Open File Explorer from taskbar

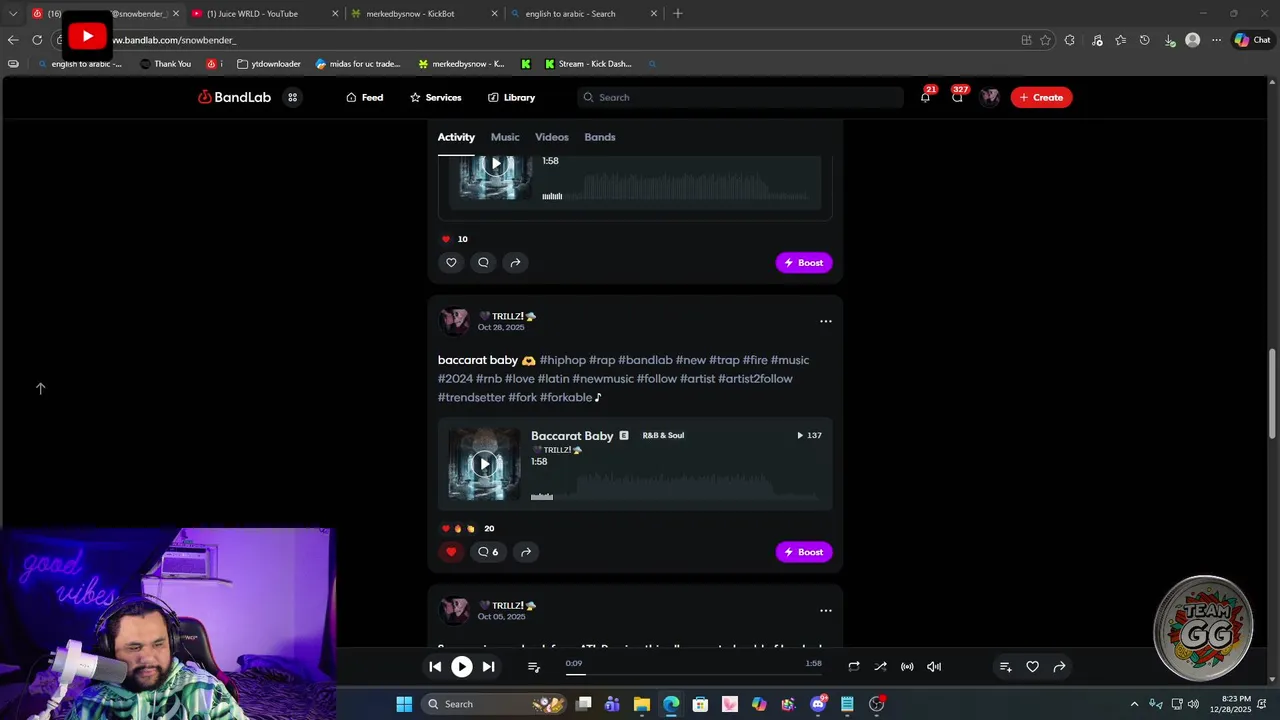pyautogui.click(x=641, y=704)
